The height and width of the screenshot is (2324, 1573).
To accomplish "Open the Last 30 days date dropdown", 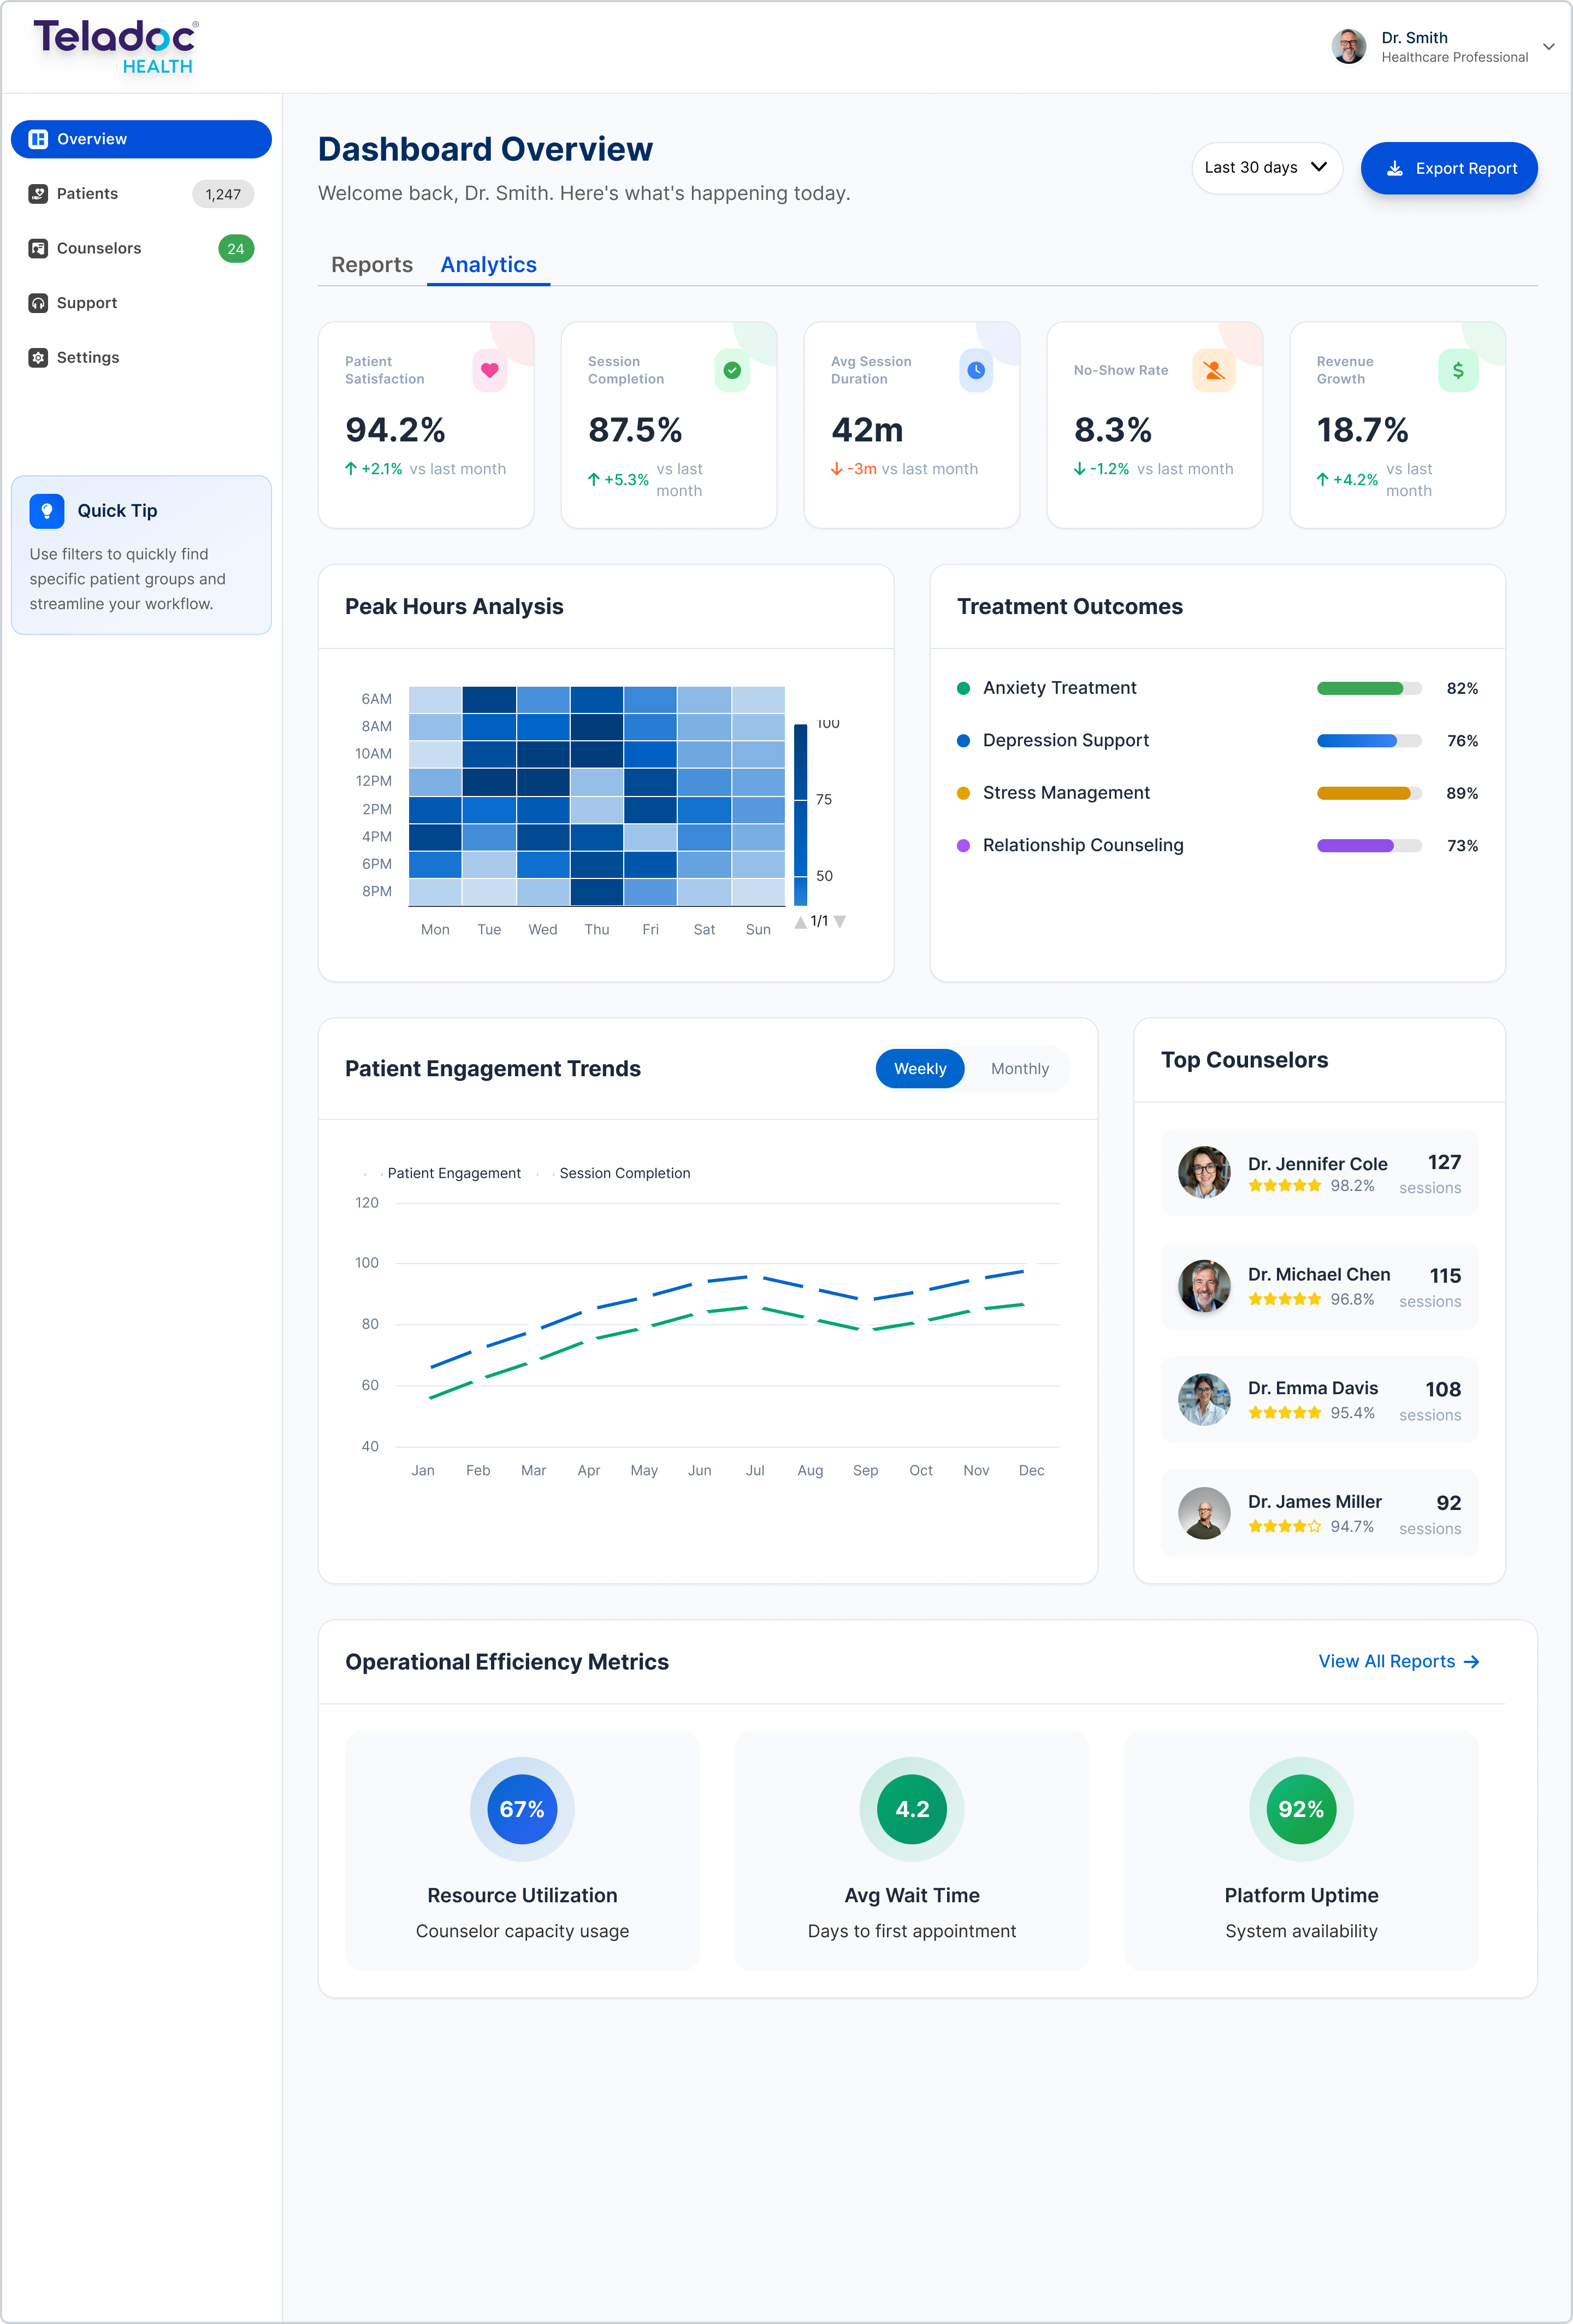I will click(x=1266, y=168).
